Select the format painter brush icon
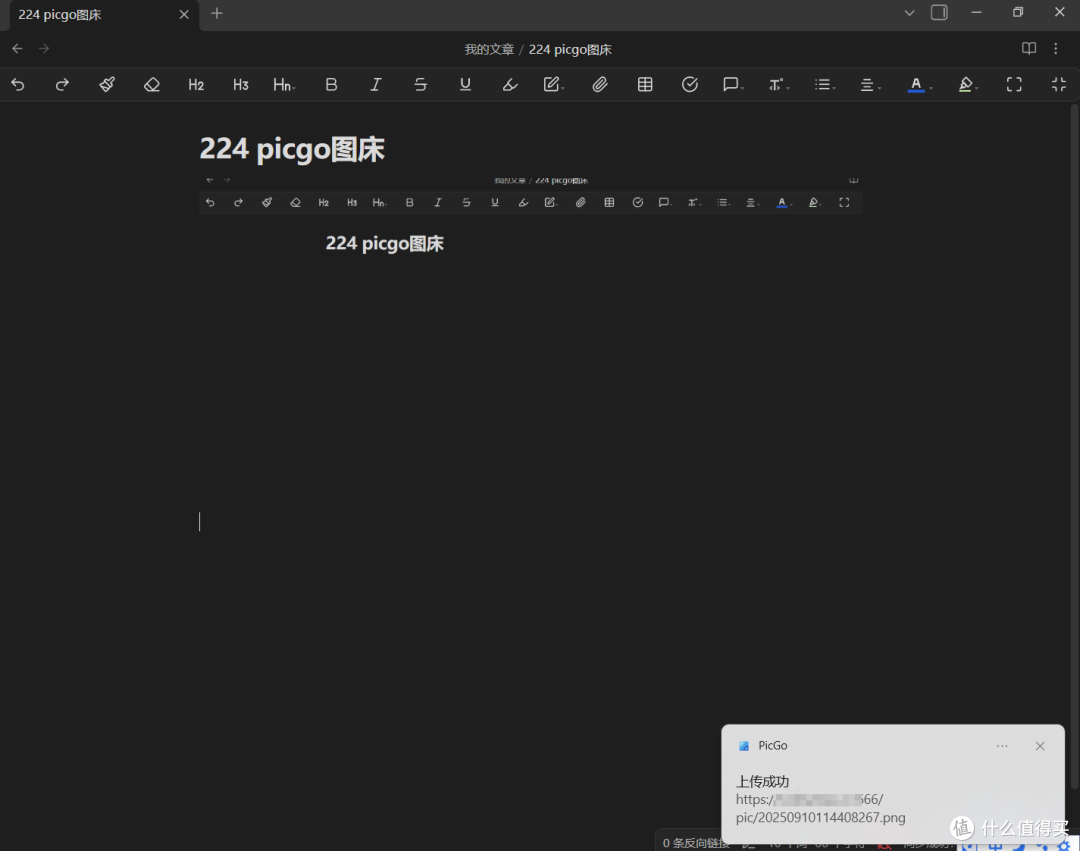 (107, 85)
